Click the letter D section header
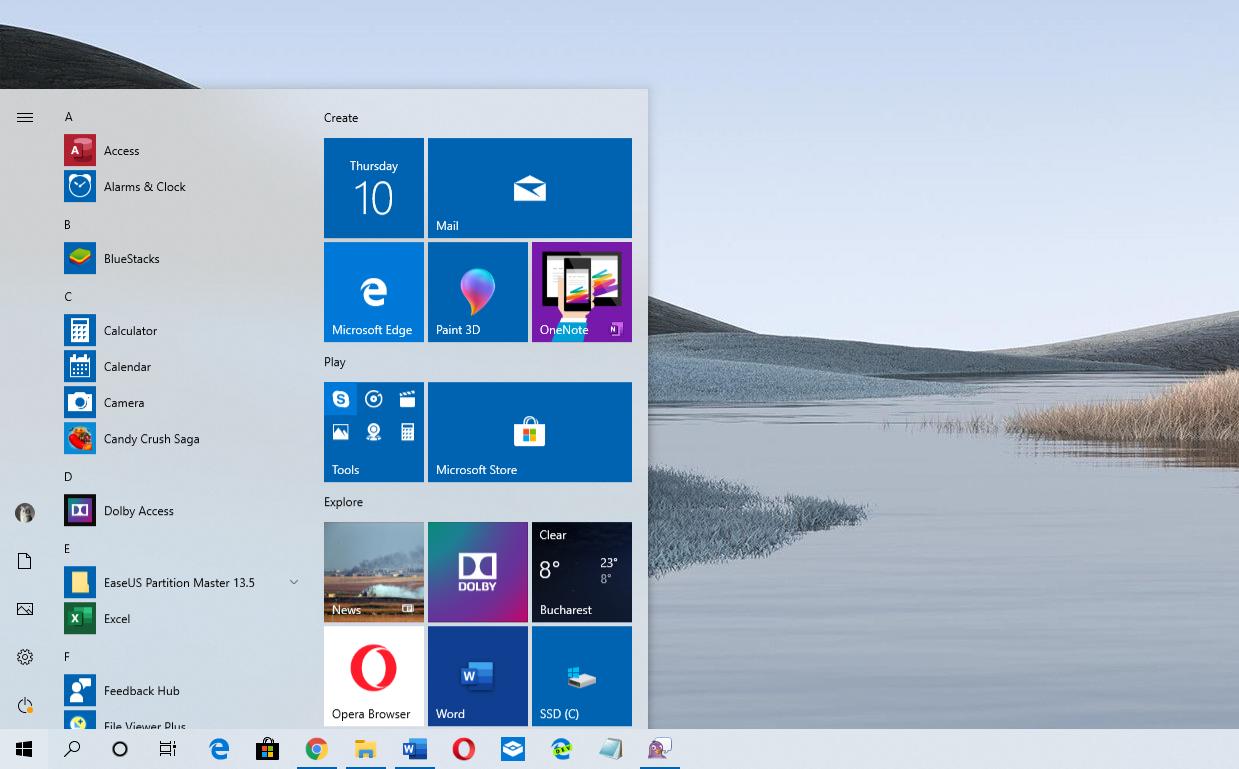 pos(68,477)
